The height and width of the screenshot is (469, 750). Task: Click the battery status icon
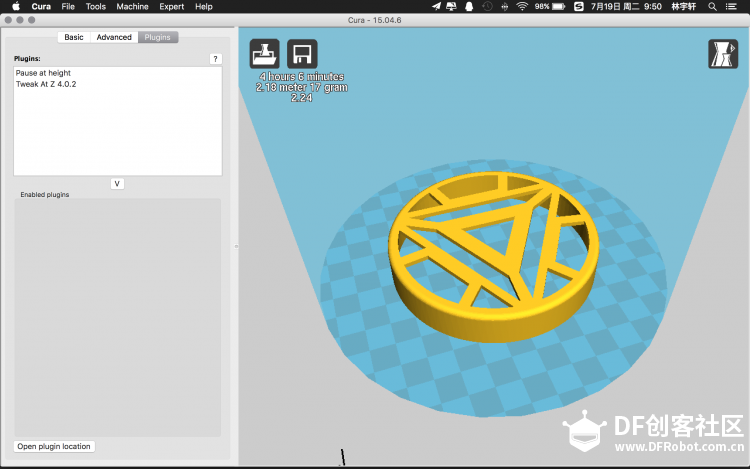[x=558, y=7]
